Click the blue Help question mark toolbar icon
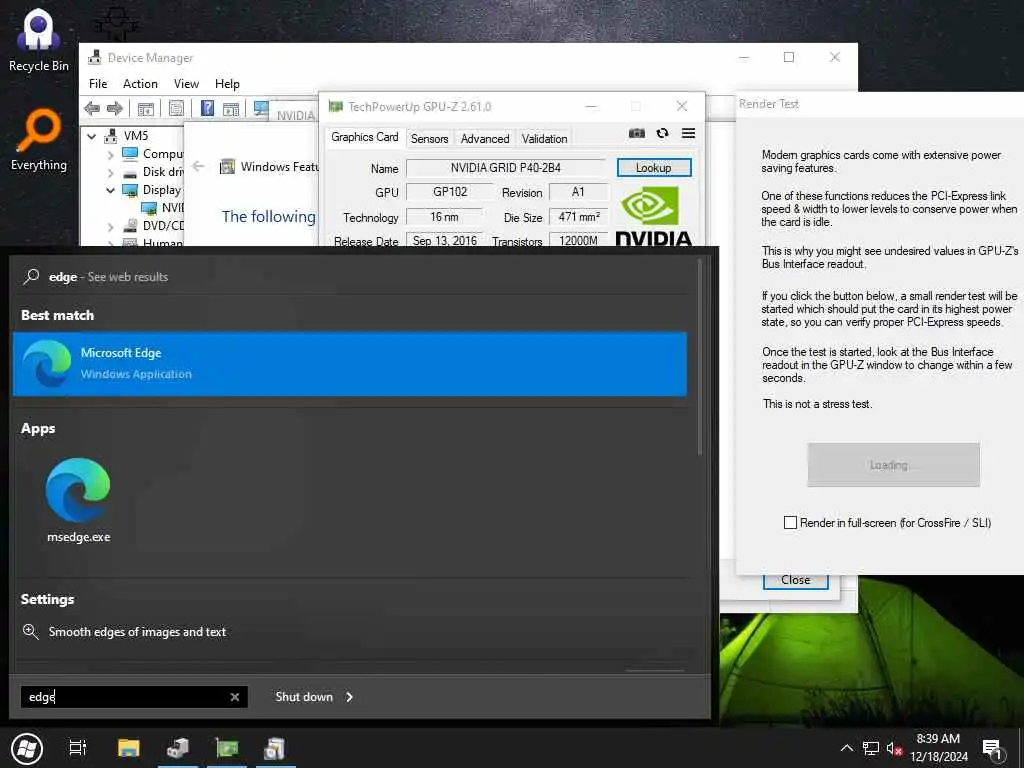The width and height of the screenshot is (1024, 768). [x=207, y=108]
